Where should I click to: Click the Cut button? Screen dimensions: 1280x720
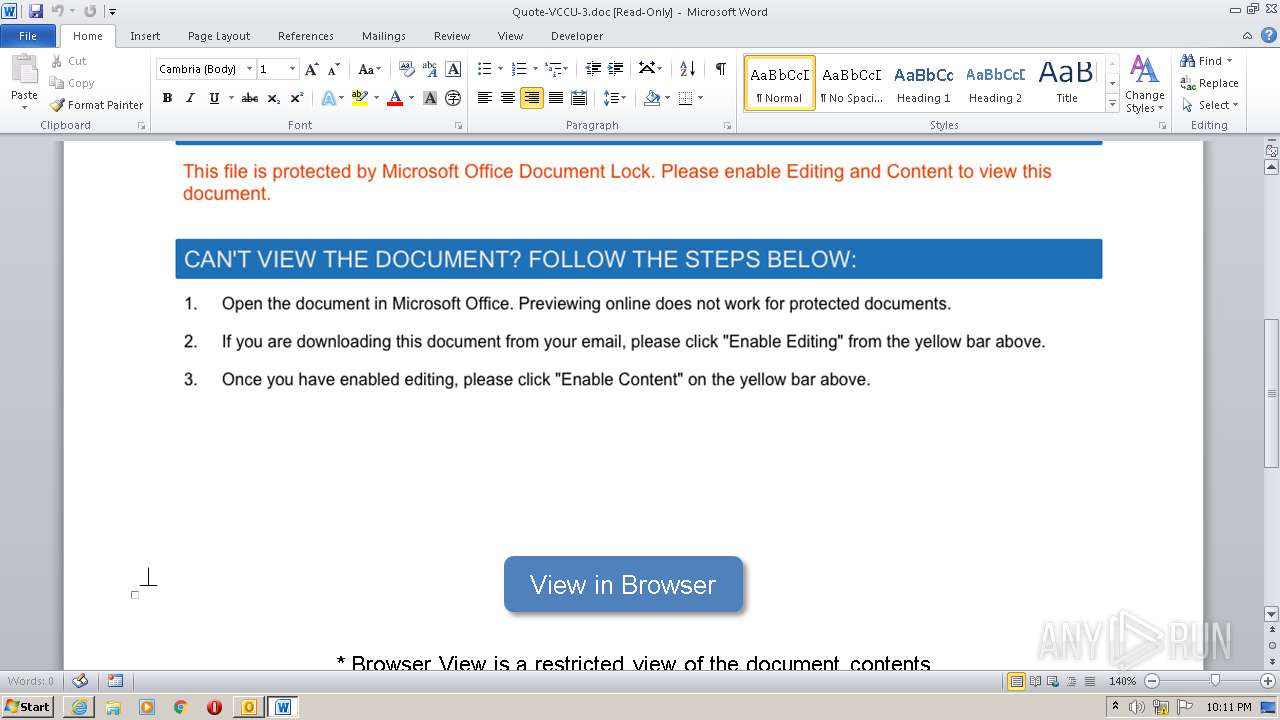tap(70, 61)
